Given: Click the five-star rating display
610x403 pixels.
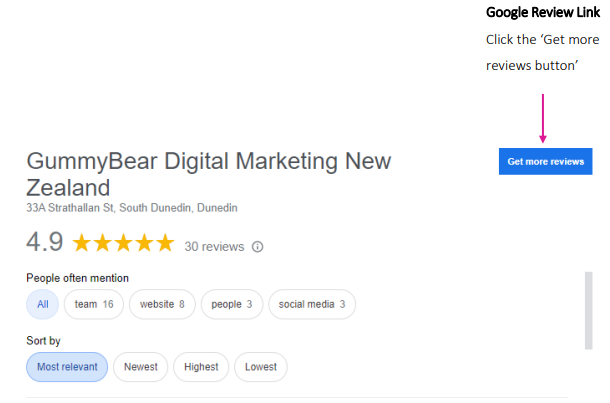Looking at the screenshot, I should [x=123, y=243].
